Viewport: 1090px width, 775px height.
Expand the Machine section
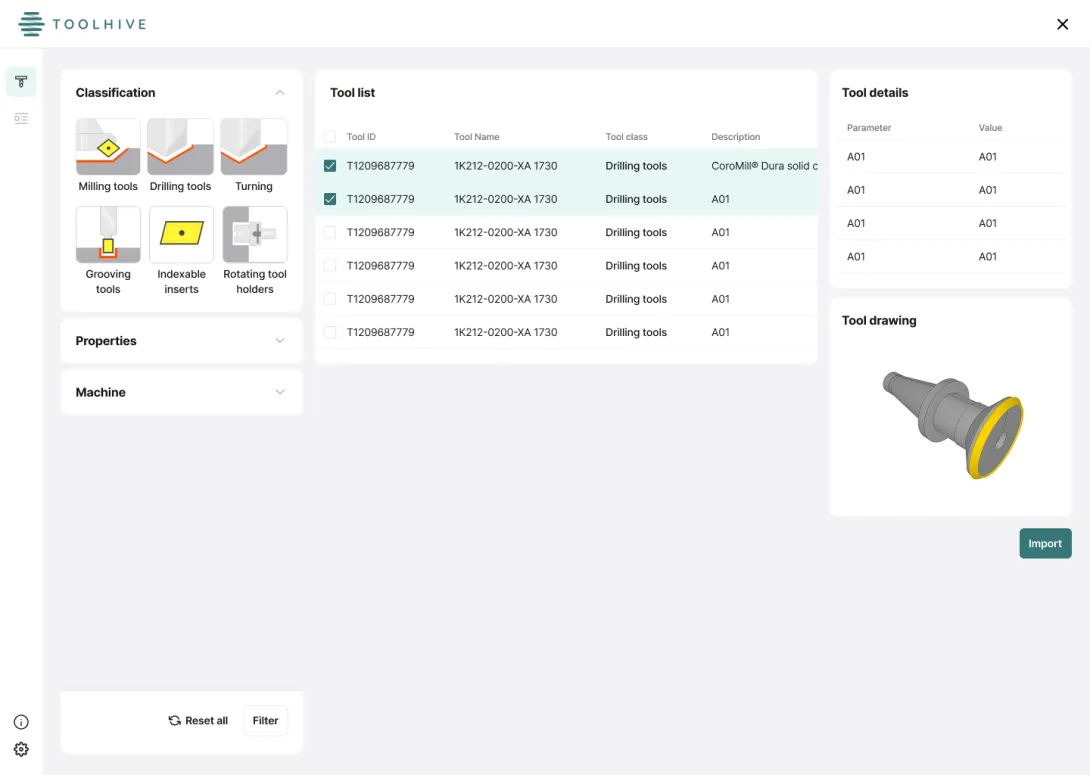(281, 392)
